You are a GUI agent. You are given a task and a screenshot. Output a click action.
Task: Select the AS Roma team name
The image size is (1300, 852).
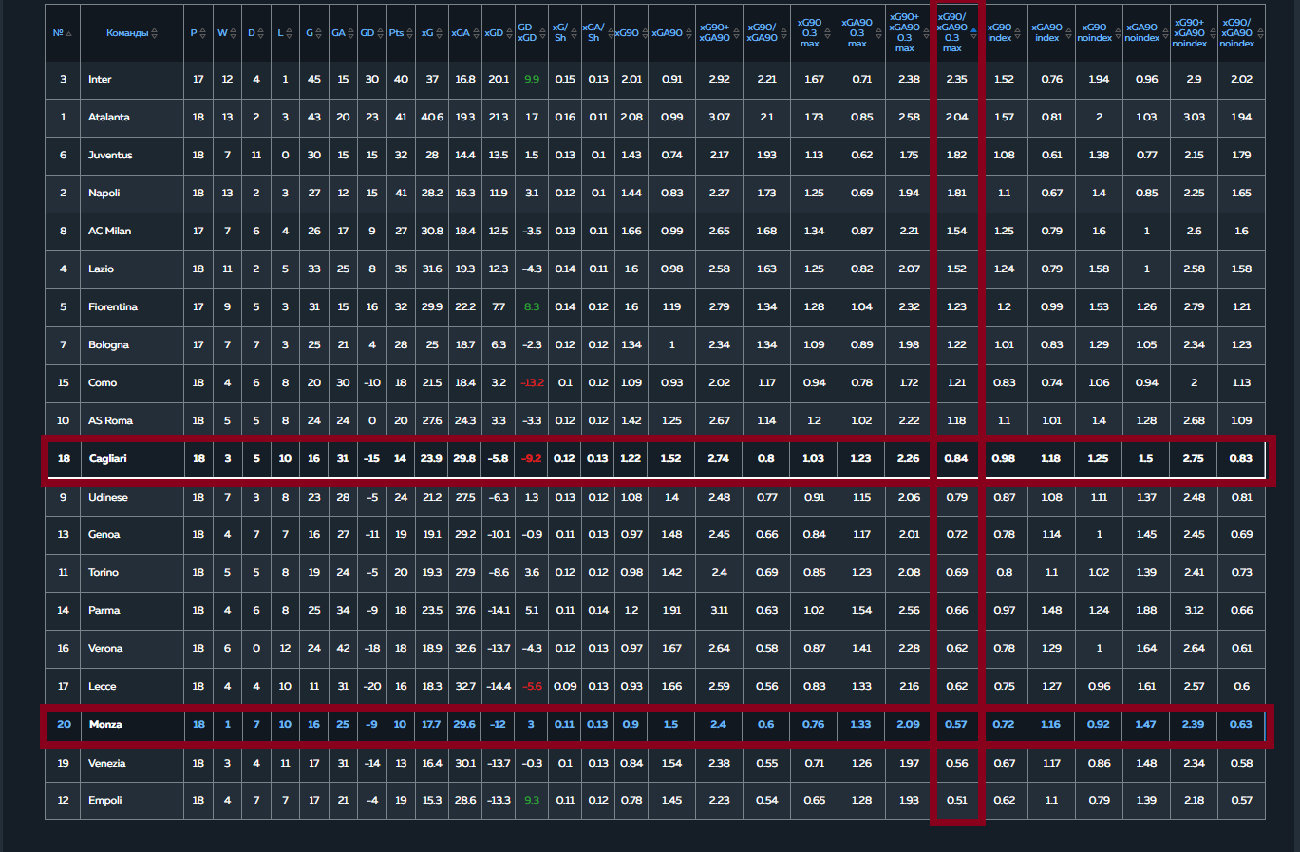tap(109, 421)
